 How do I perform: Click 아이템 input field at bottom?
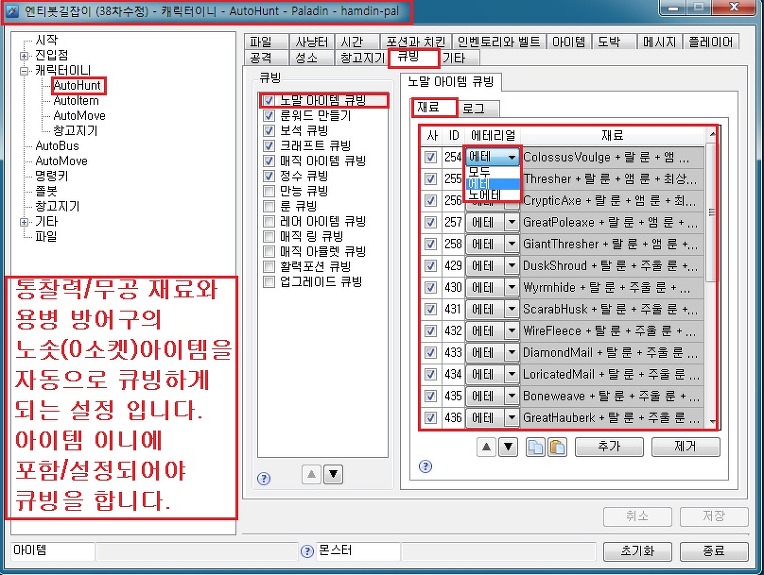coord(196,551)
